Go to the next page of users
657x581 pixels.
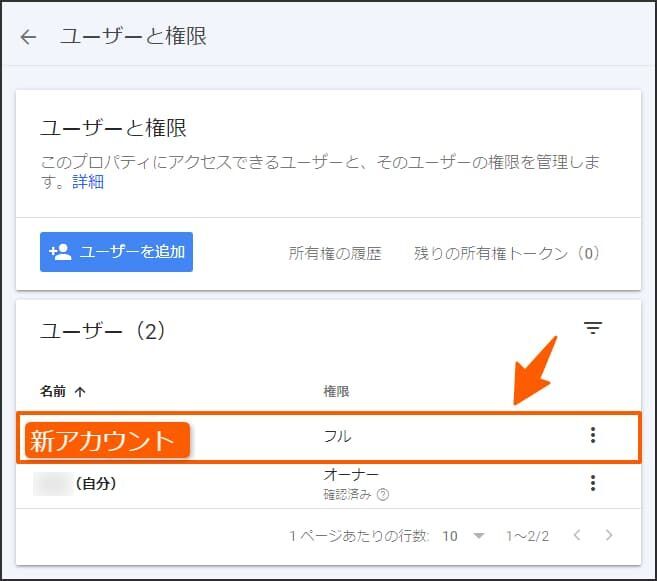coord(609,535)
